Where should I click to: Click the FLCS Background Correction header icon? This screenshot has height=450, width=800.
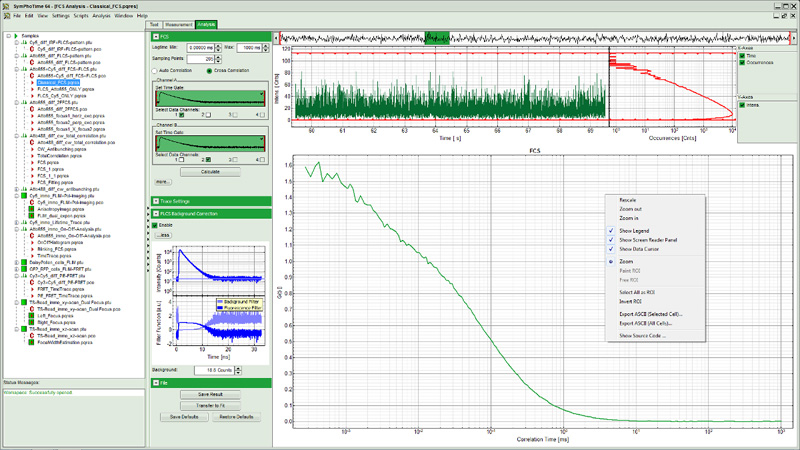(x=155, y=214)
